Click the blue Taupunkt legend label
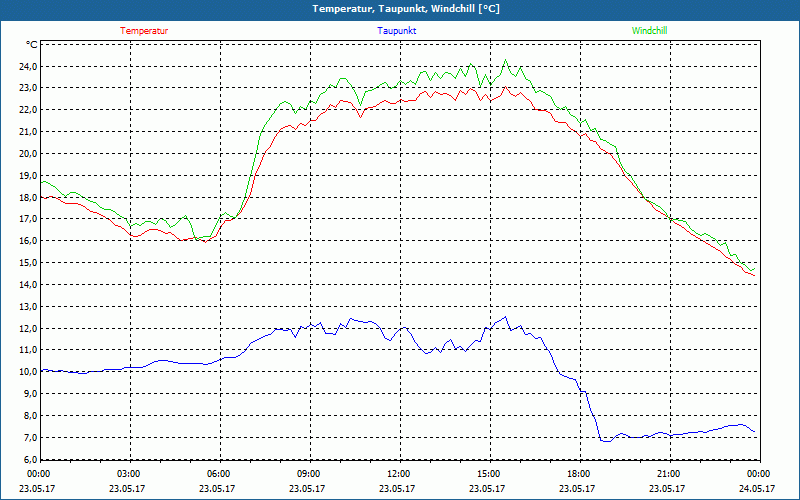The width and height of the screenshot is (800, 500). point(397,31)
